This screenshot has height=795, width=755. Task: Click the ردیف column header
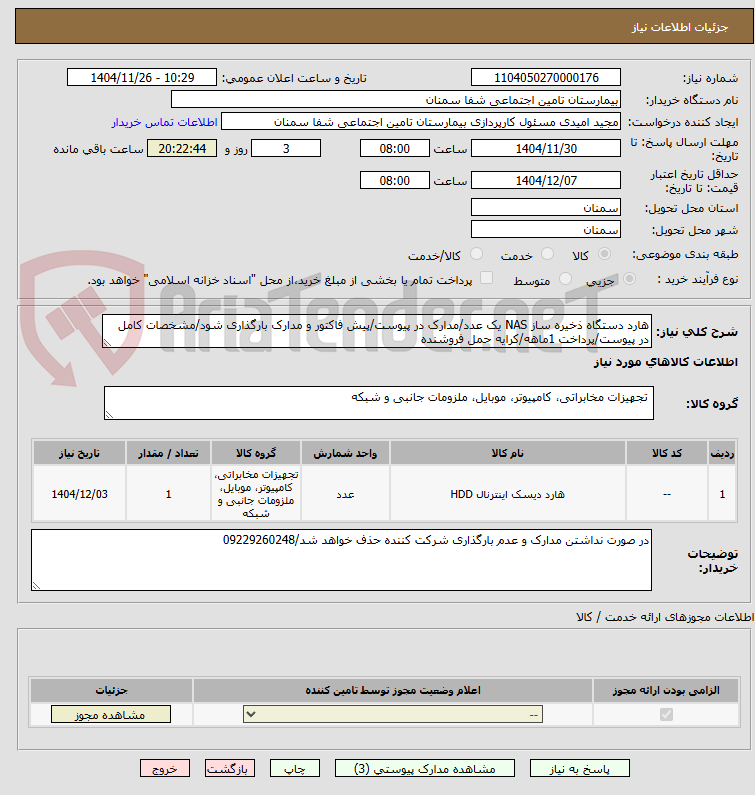722,453
